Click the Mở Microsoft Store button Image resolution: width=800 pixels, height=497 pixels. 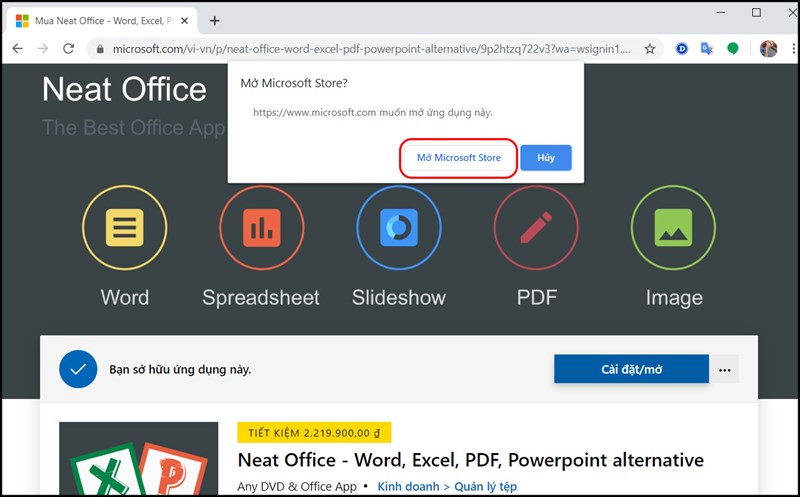[x=459, y=158]
